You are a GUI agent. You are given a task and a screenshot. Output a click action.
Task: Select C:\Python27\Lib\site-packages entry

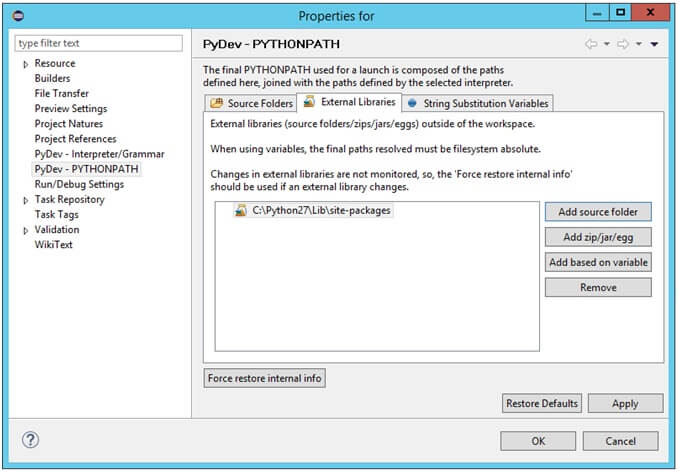(x=314, y=210)
